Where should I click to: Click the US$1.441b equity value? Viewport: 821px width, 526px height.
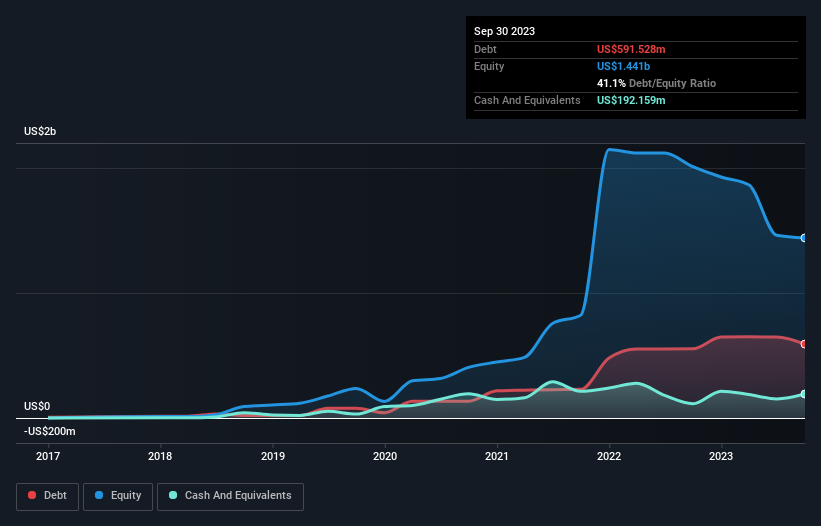click(x=623, y=66)
